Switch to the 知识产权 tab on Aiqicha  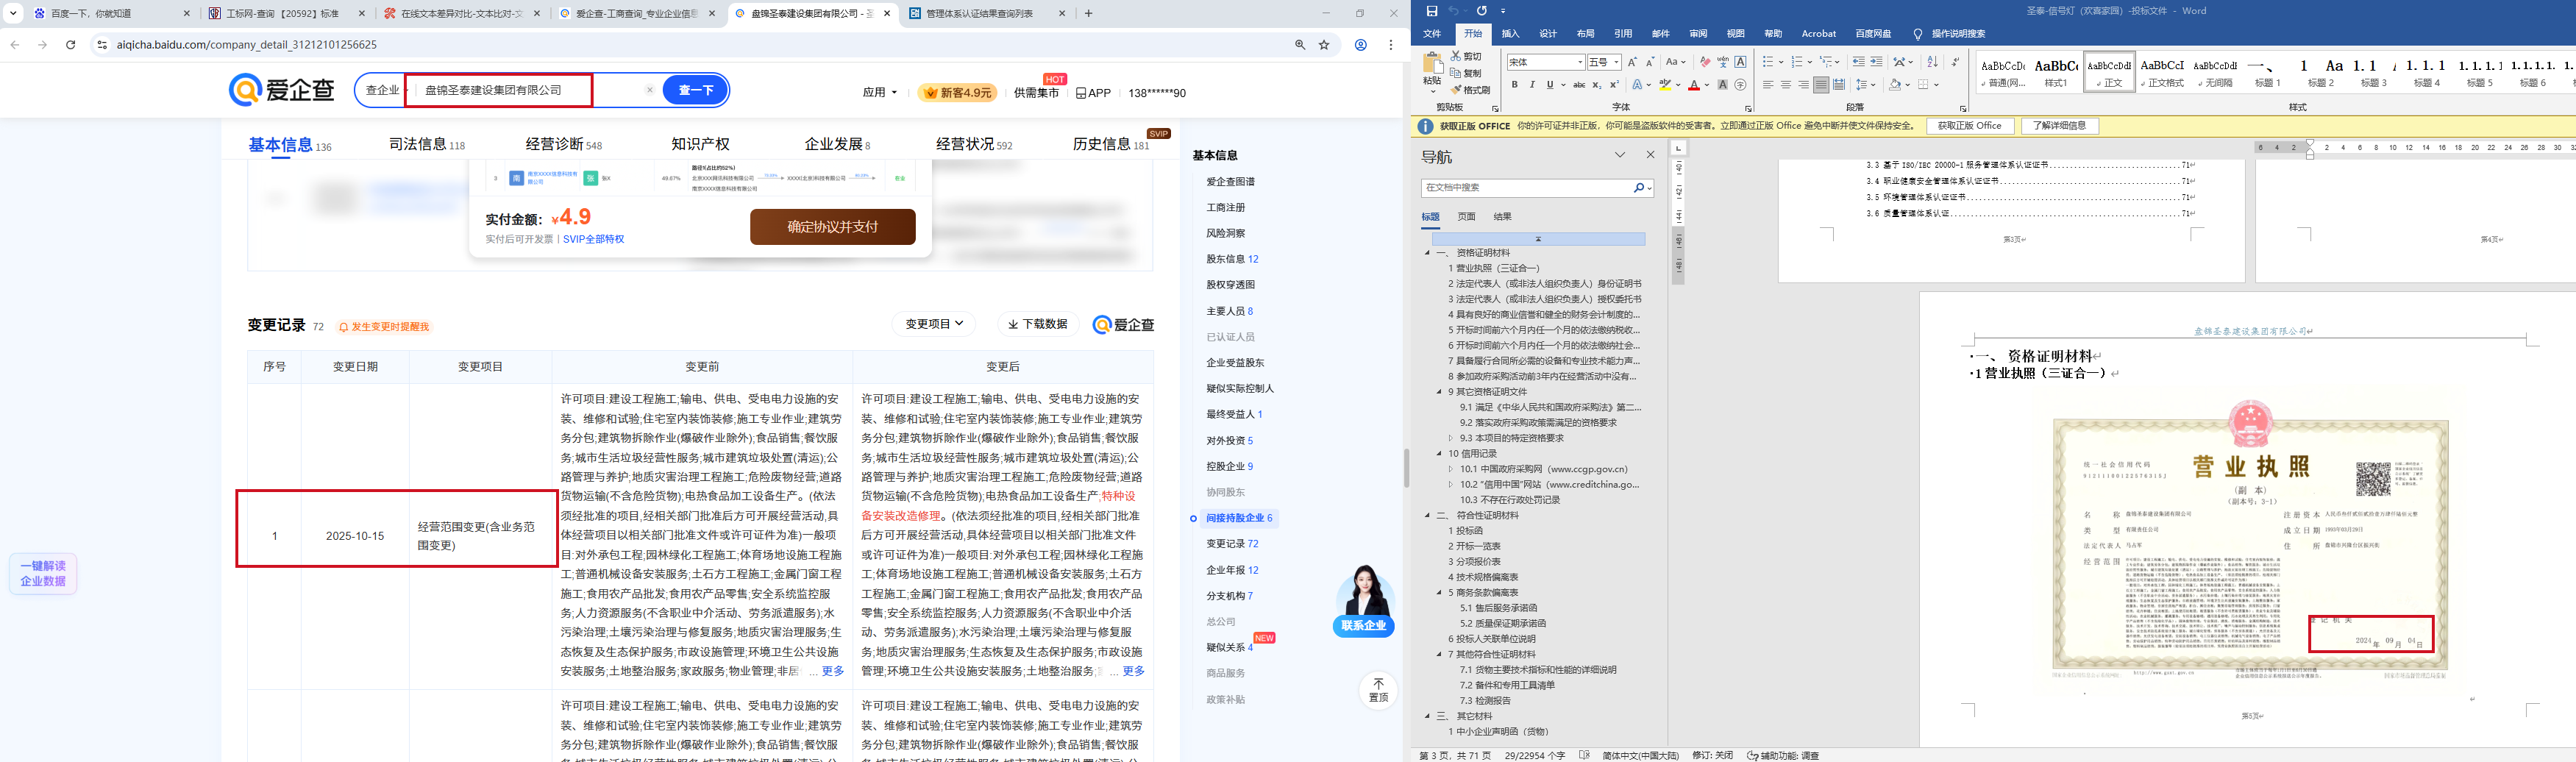pos(700,144)
